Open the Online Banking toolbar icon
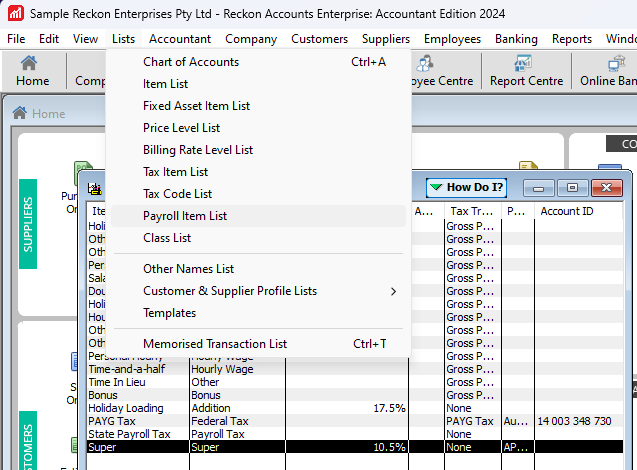 608,71
